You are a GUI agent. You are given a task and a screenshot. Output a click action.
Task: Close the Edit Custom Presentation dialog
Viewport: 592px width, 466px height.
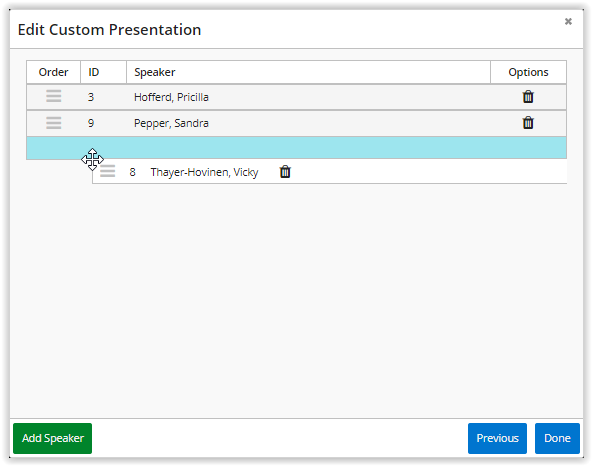[x=568, y=22]
